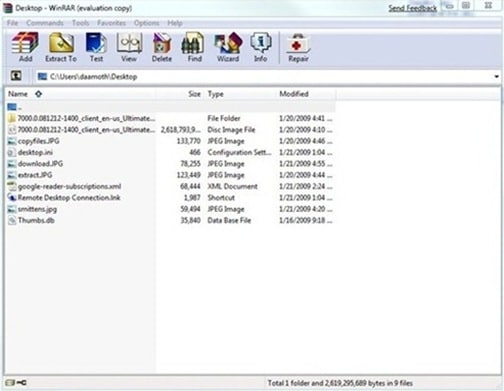Click the status bar total bytes text
The width and height of the screenshot is (504, 391).
tap(340, 383)
